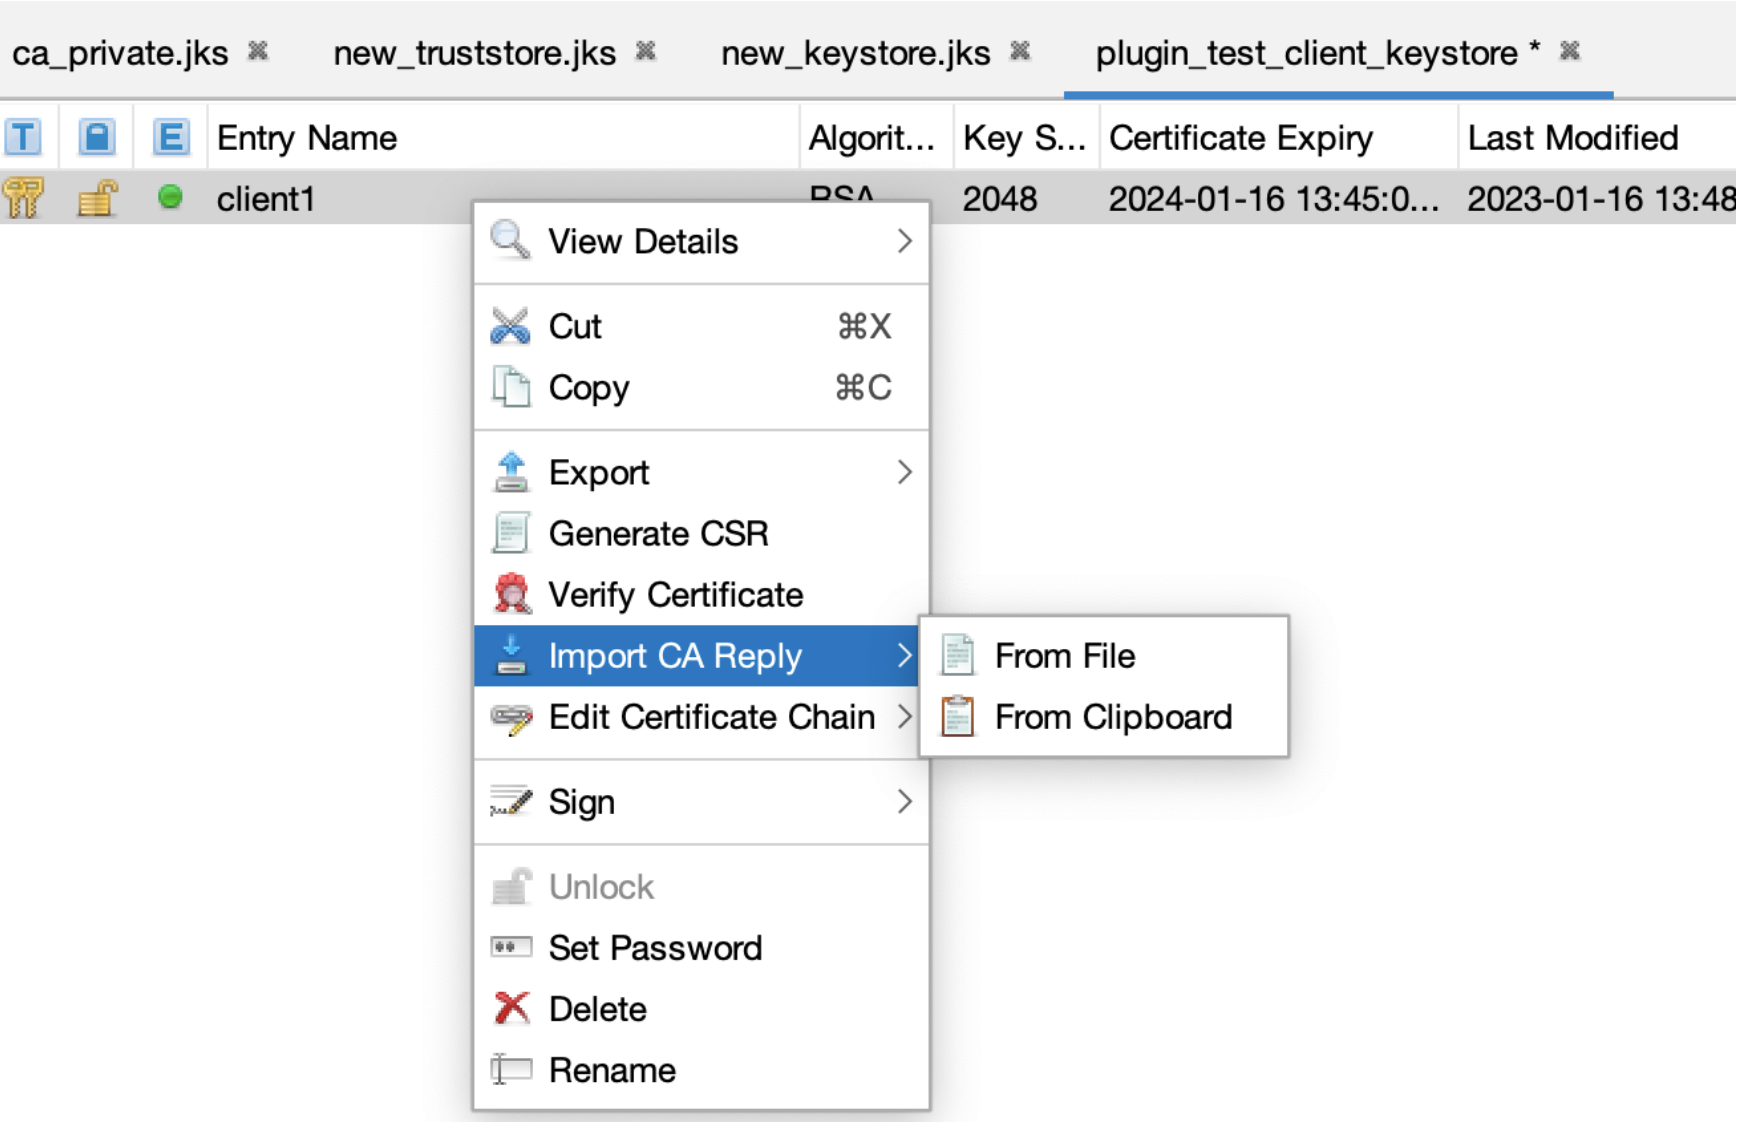The height and width of the screenshot is (1126, 1740).
Task: Click the Entry Name column header
Action: click(x=307, y=138)
